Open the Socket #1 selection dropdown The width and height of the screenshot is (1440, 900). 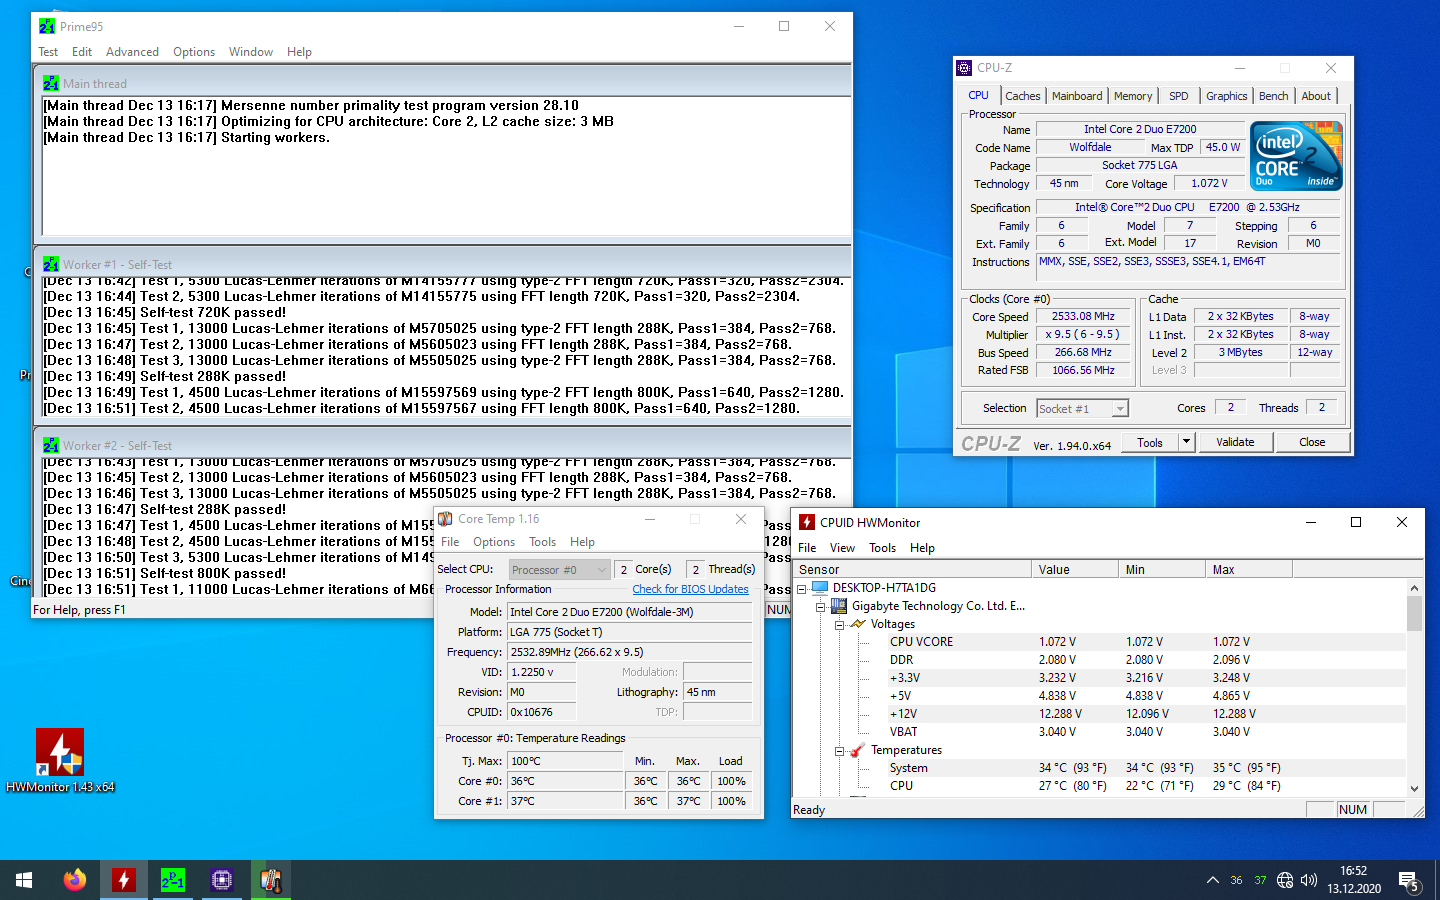pos(1120,408)
